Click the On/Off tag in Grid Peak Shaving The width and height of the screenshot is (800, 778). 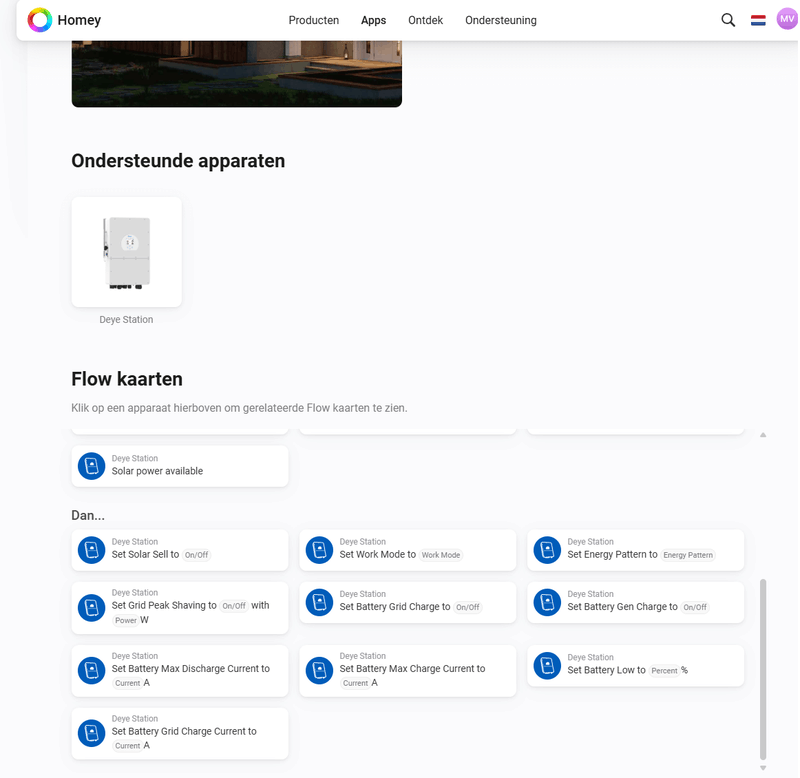[234, 606]
